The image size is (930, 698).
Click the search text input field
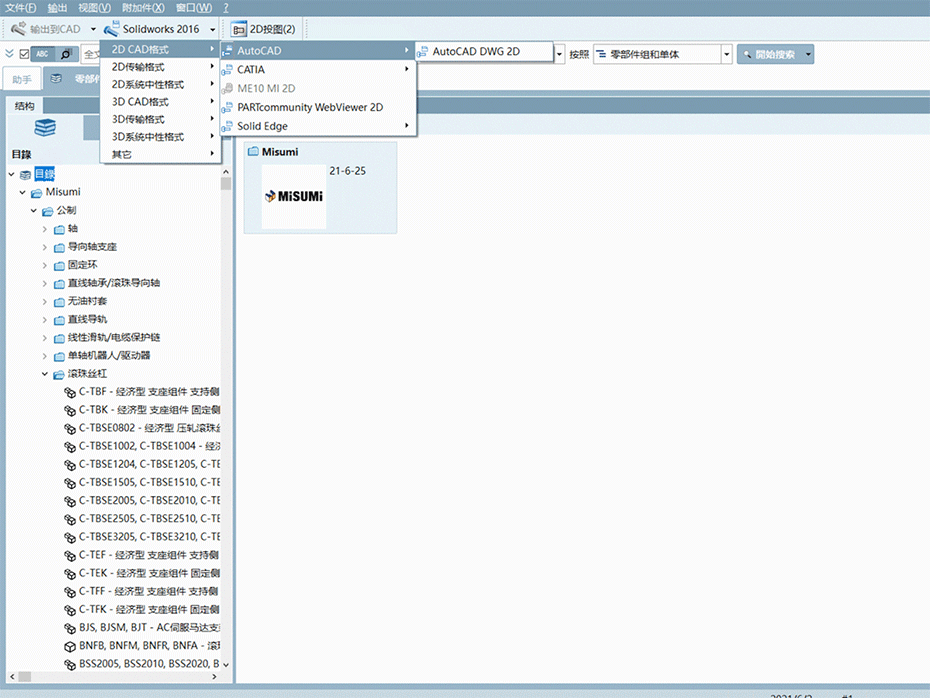click(91, 54)
